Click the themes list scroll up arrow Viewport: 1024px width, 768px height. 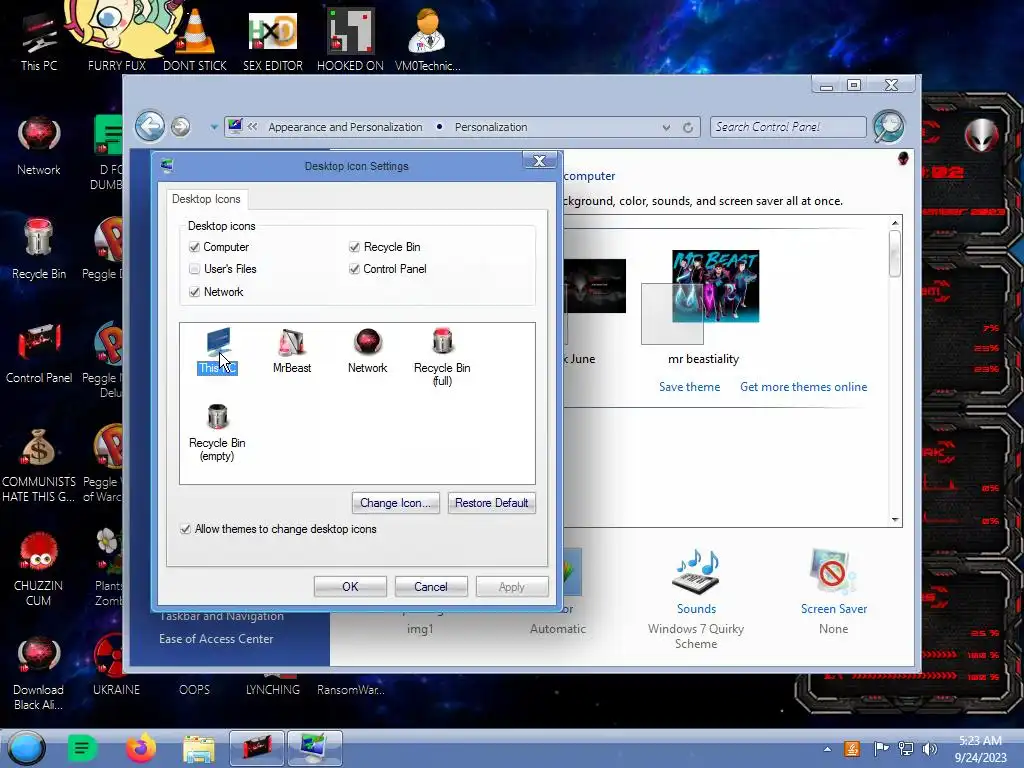(895, 223)
